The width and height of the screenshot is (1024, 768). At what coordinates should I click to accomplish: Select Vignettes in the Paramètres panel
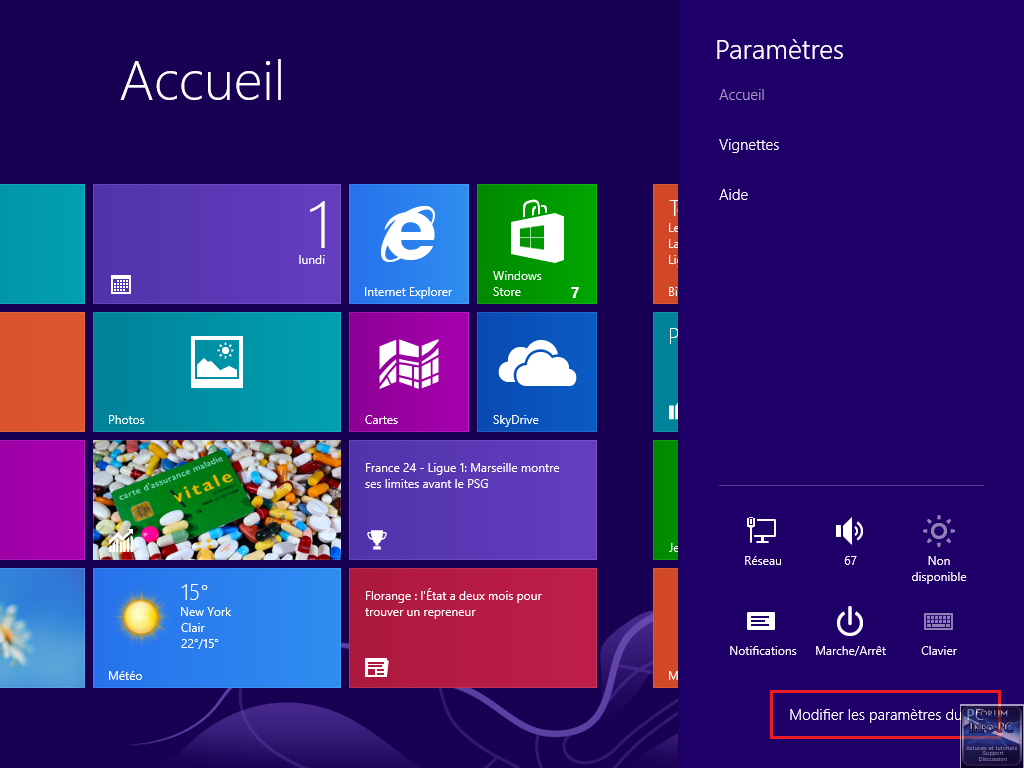point(749,145)
